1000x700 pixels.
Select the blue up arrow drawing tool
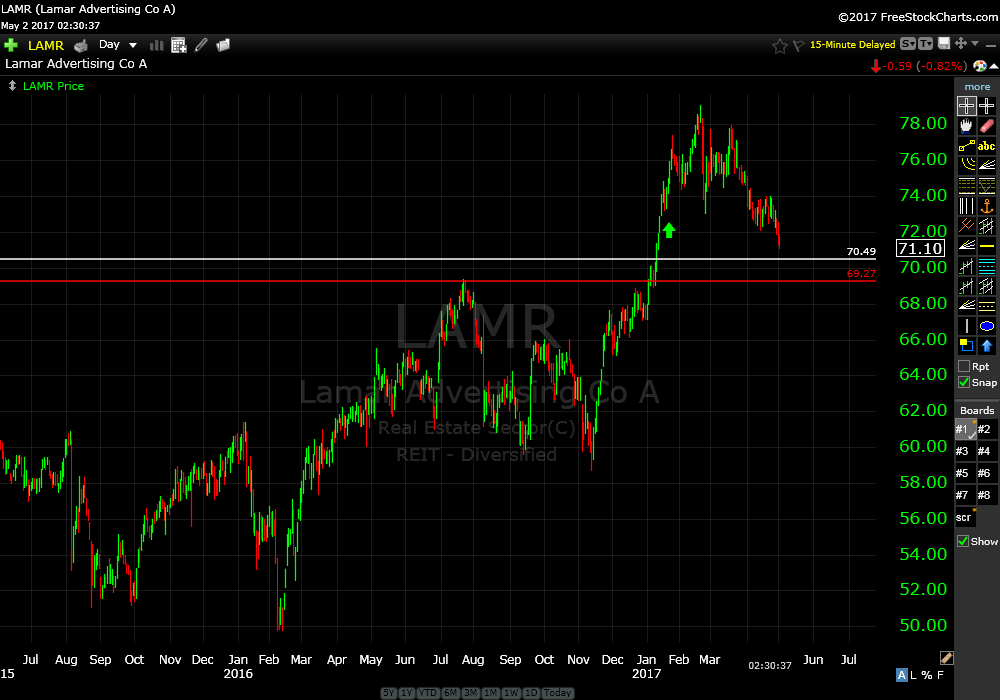pyautogui.click(x=987, y=346)
